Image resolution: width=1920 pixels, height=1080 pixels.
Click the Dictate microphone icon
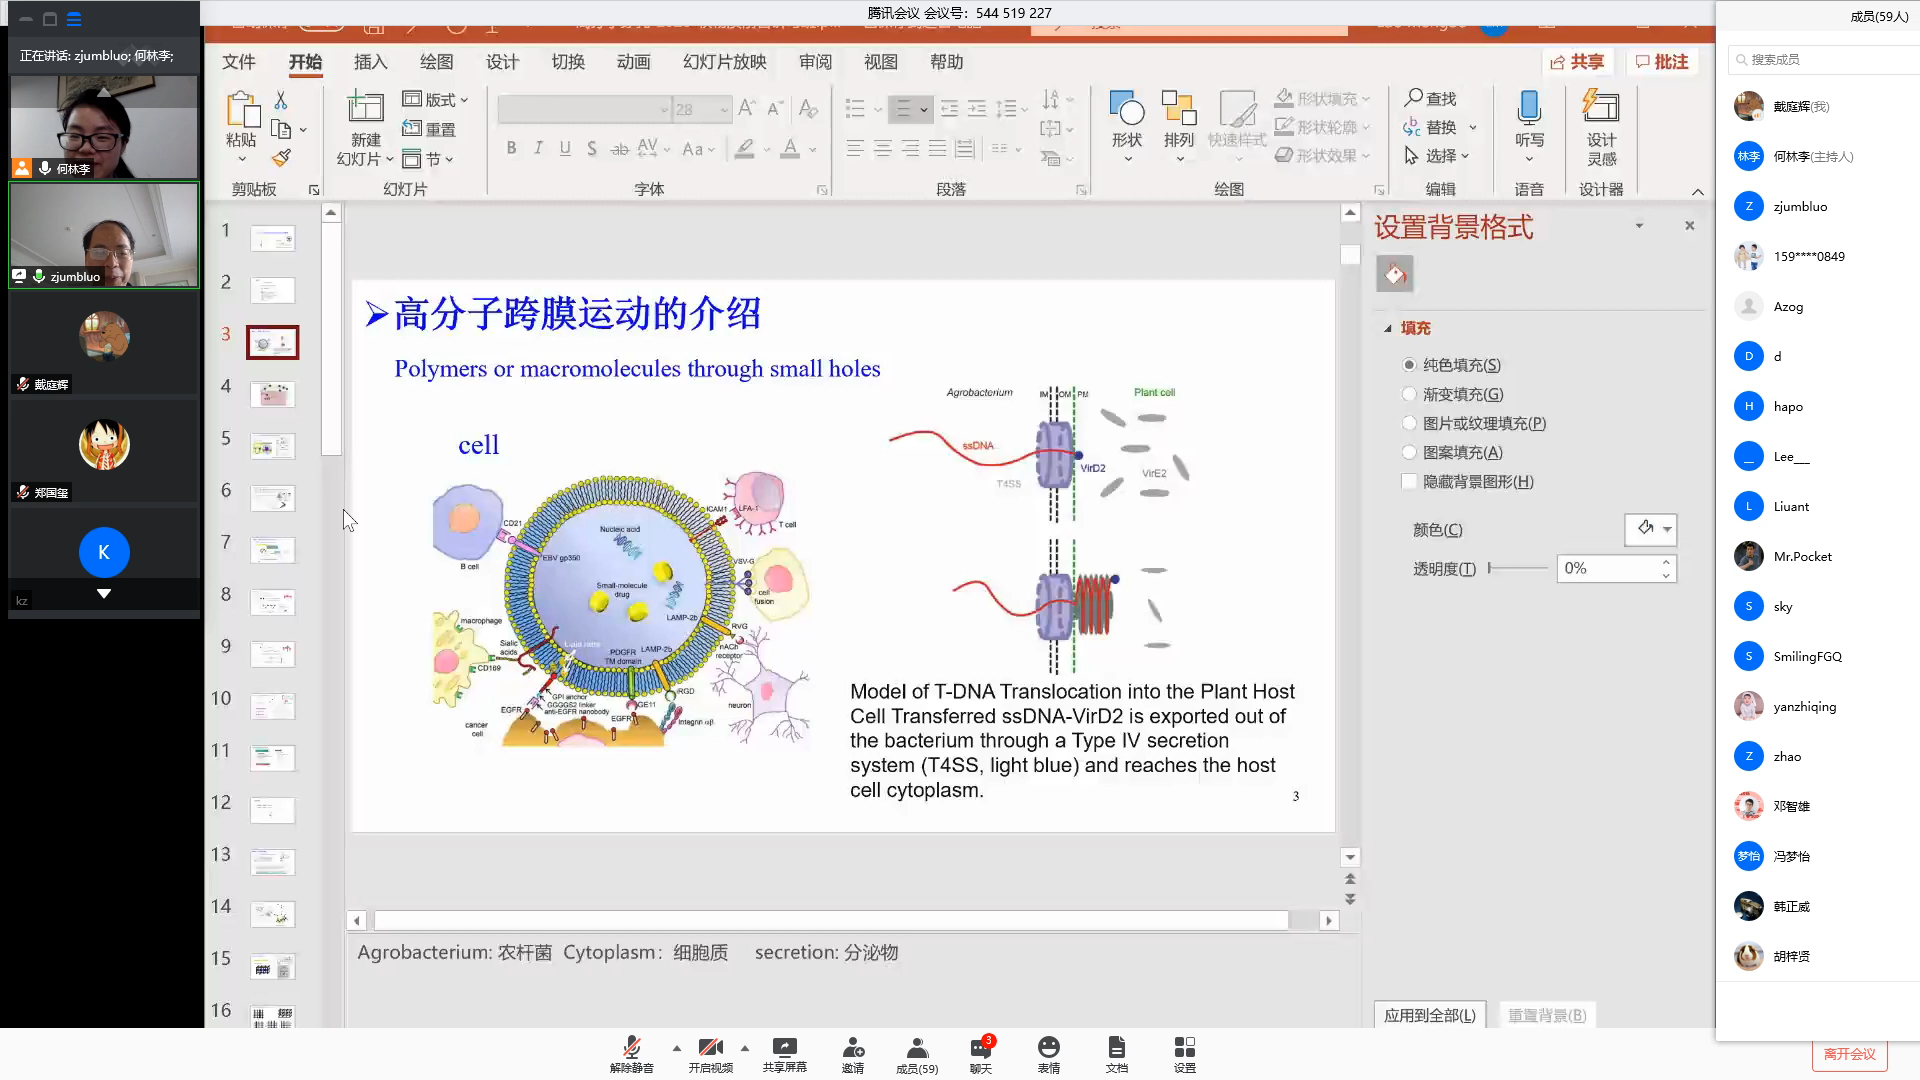coord(1528,108)
